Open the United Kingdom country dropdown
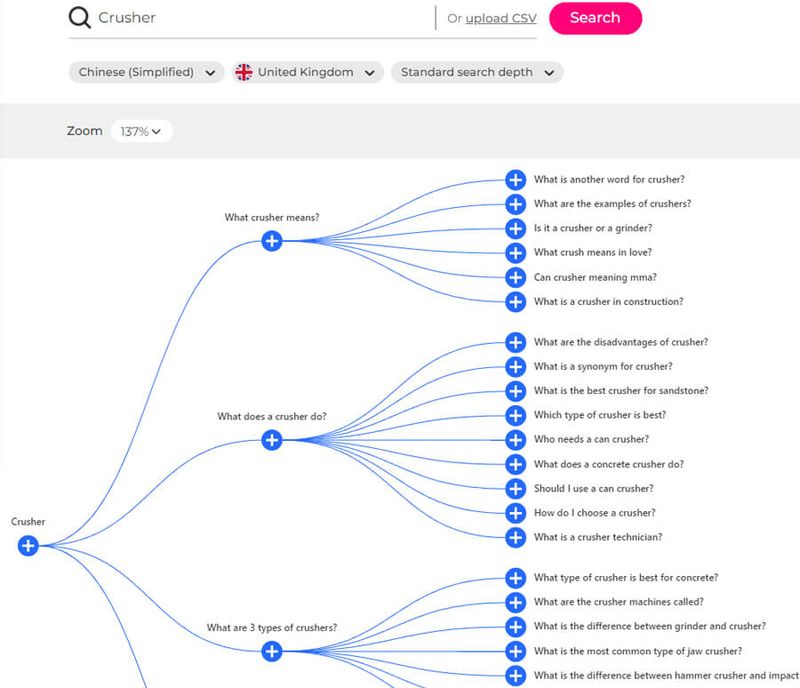The image size is (800, 688). (x=308, y=72)
